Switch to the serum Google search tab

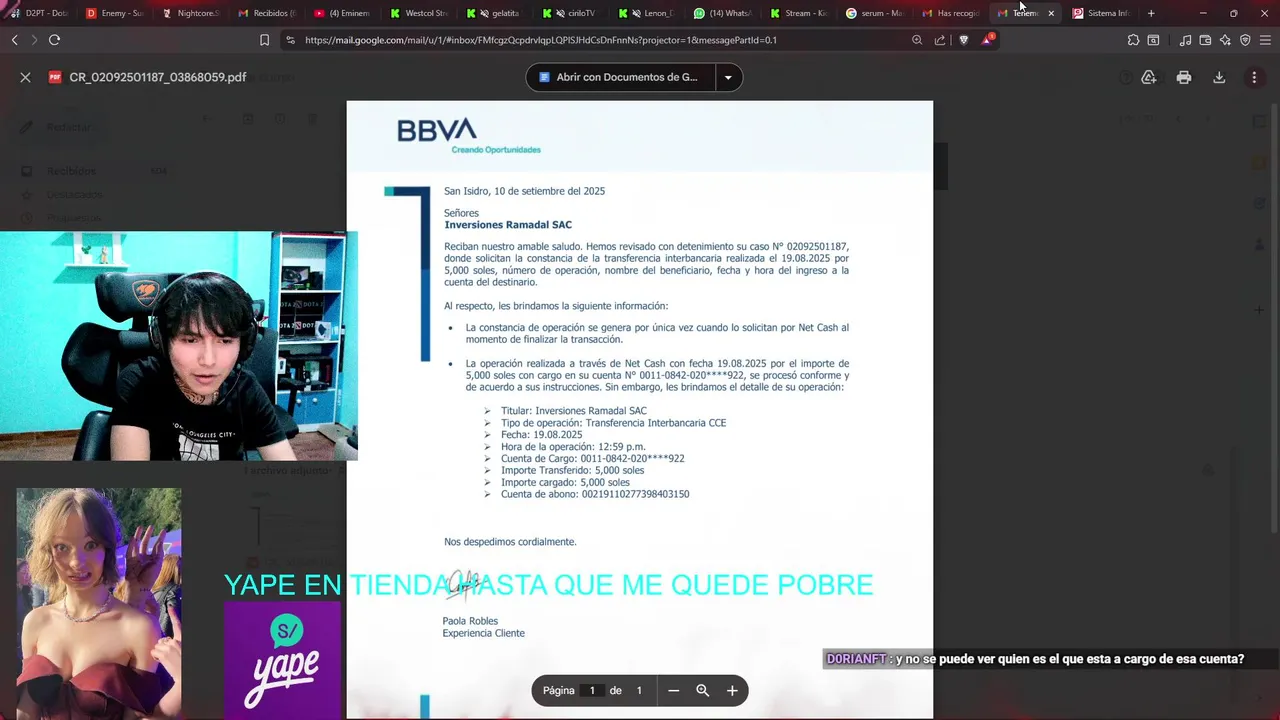click(875, 13)
